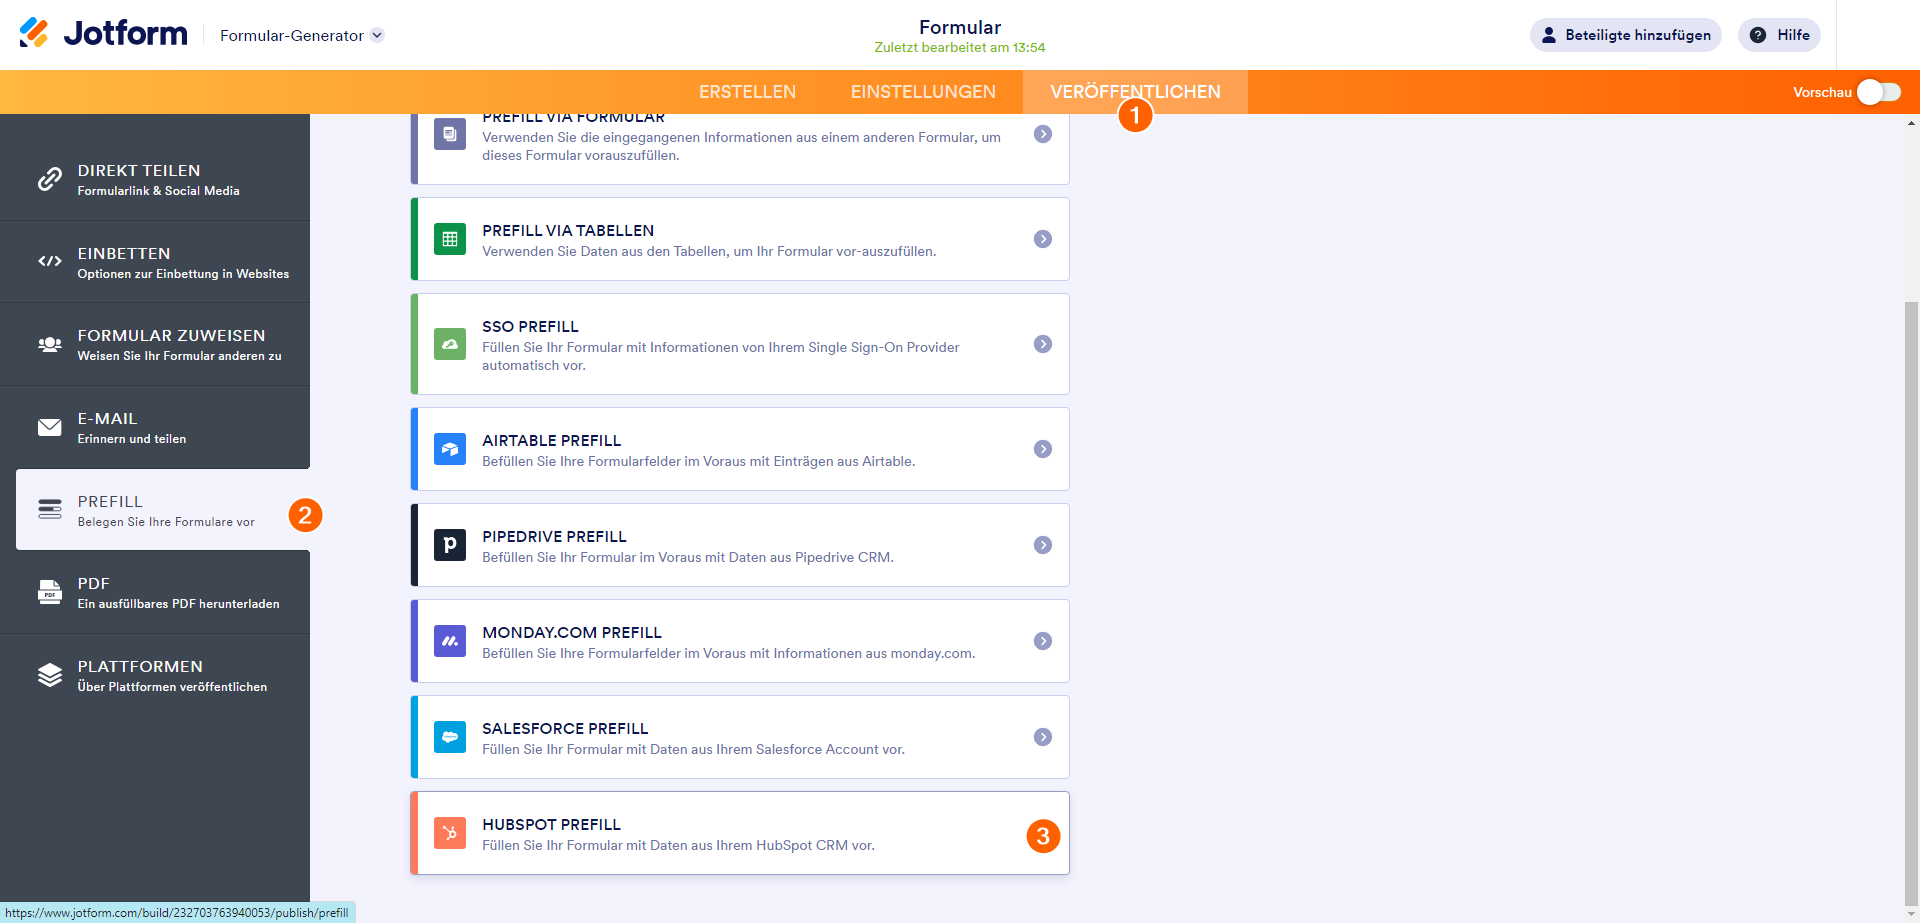
Task: Select the Veröffentlichen tab
Action: tap(1135, 92)
